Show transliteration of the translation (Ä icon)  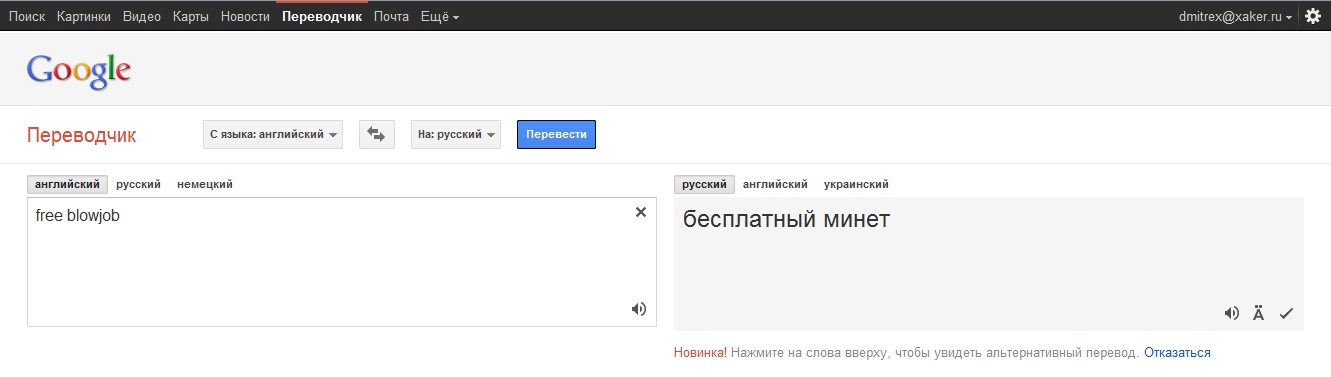point(1259,313)
